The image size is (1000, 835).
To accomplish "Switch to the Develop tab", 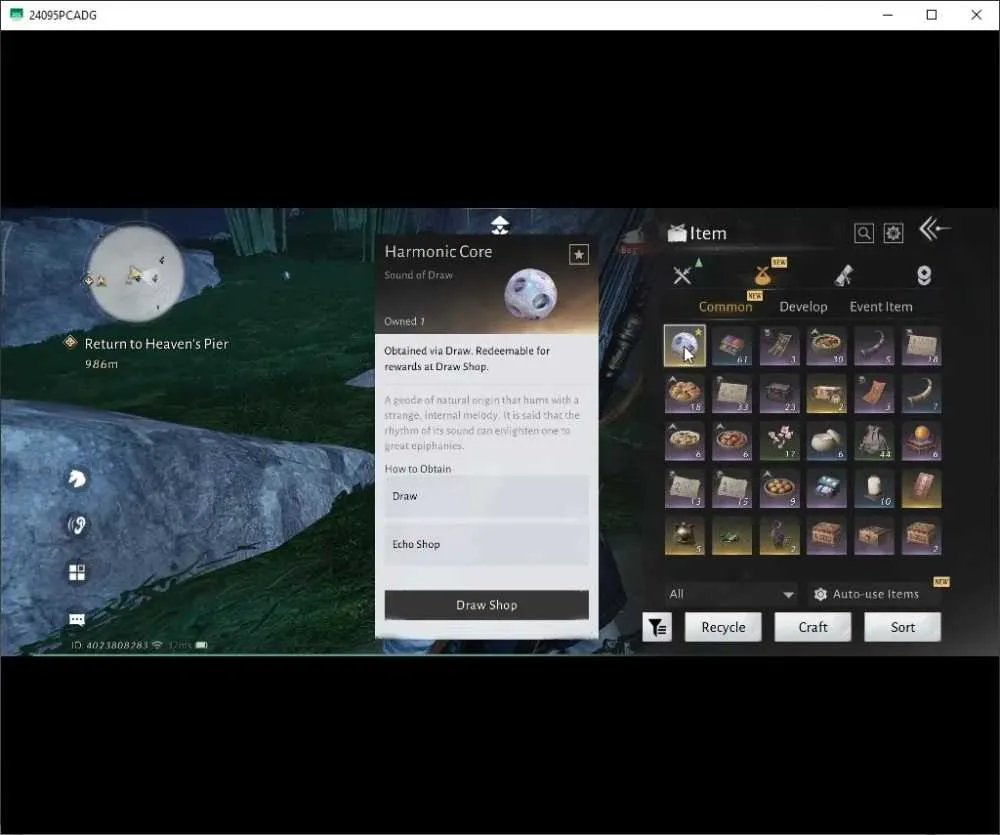I will 803,306.
